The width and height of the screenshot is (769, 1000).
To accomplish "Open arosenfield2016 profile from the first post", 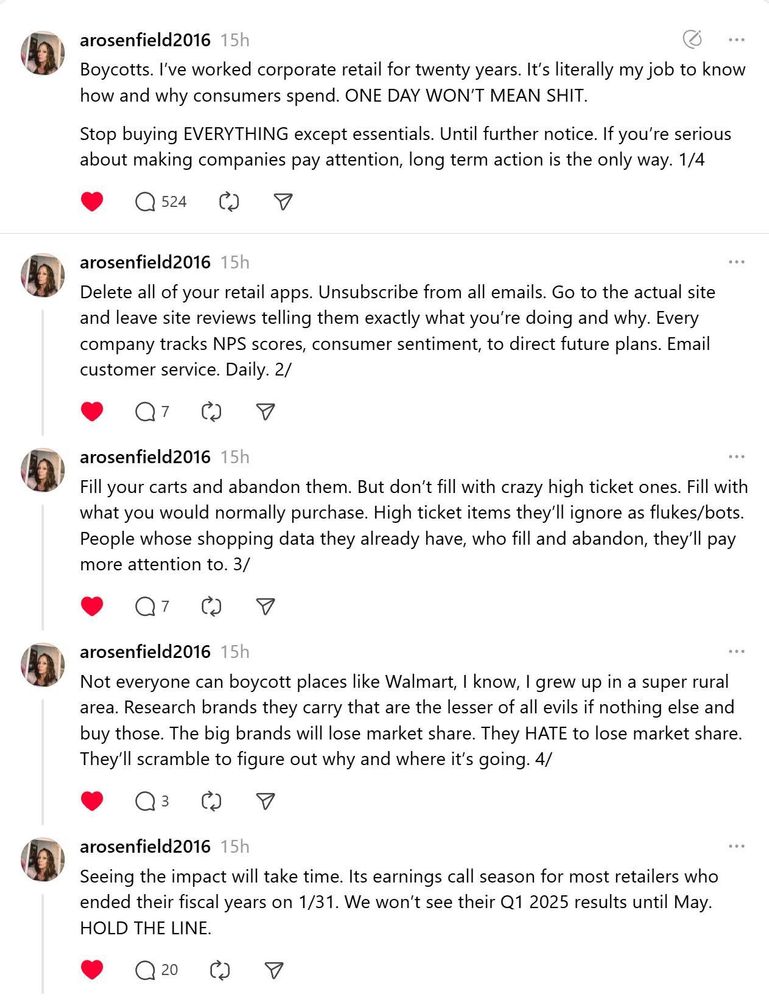I will click(x=145, y=41).
